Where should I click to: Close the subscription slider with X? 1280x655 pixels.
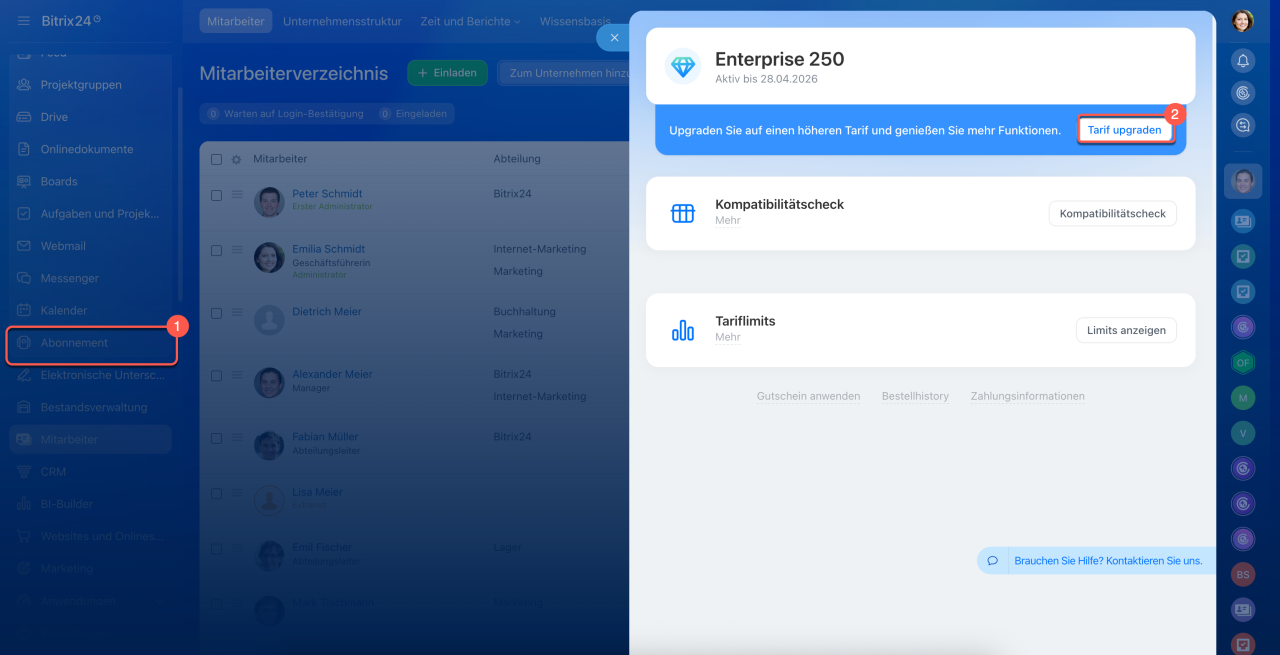(x=614, y=37)
